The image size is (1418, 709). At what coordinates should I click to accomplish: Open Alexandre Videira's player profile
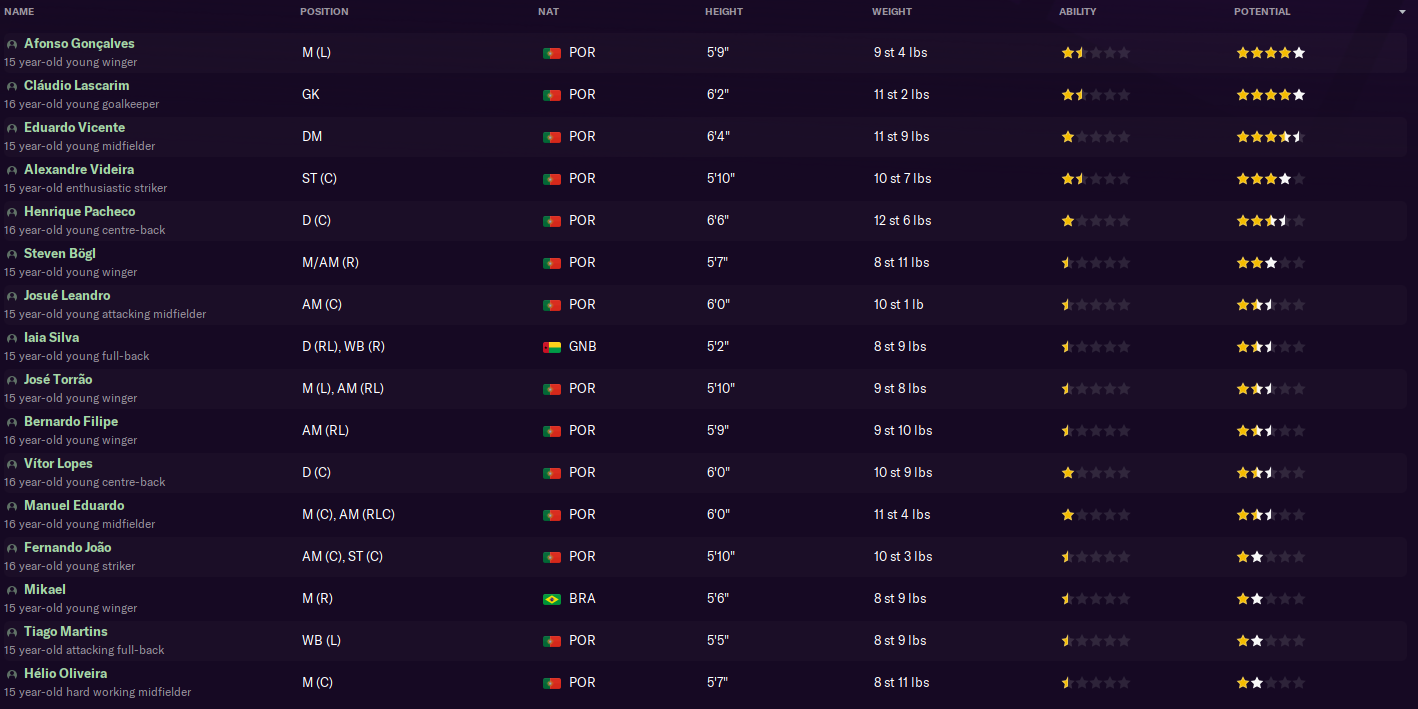79,170
